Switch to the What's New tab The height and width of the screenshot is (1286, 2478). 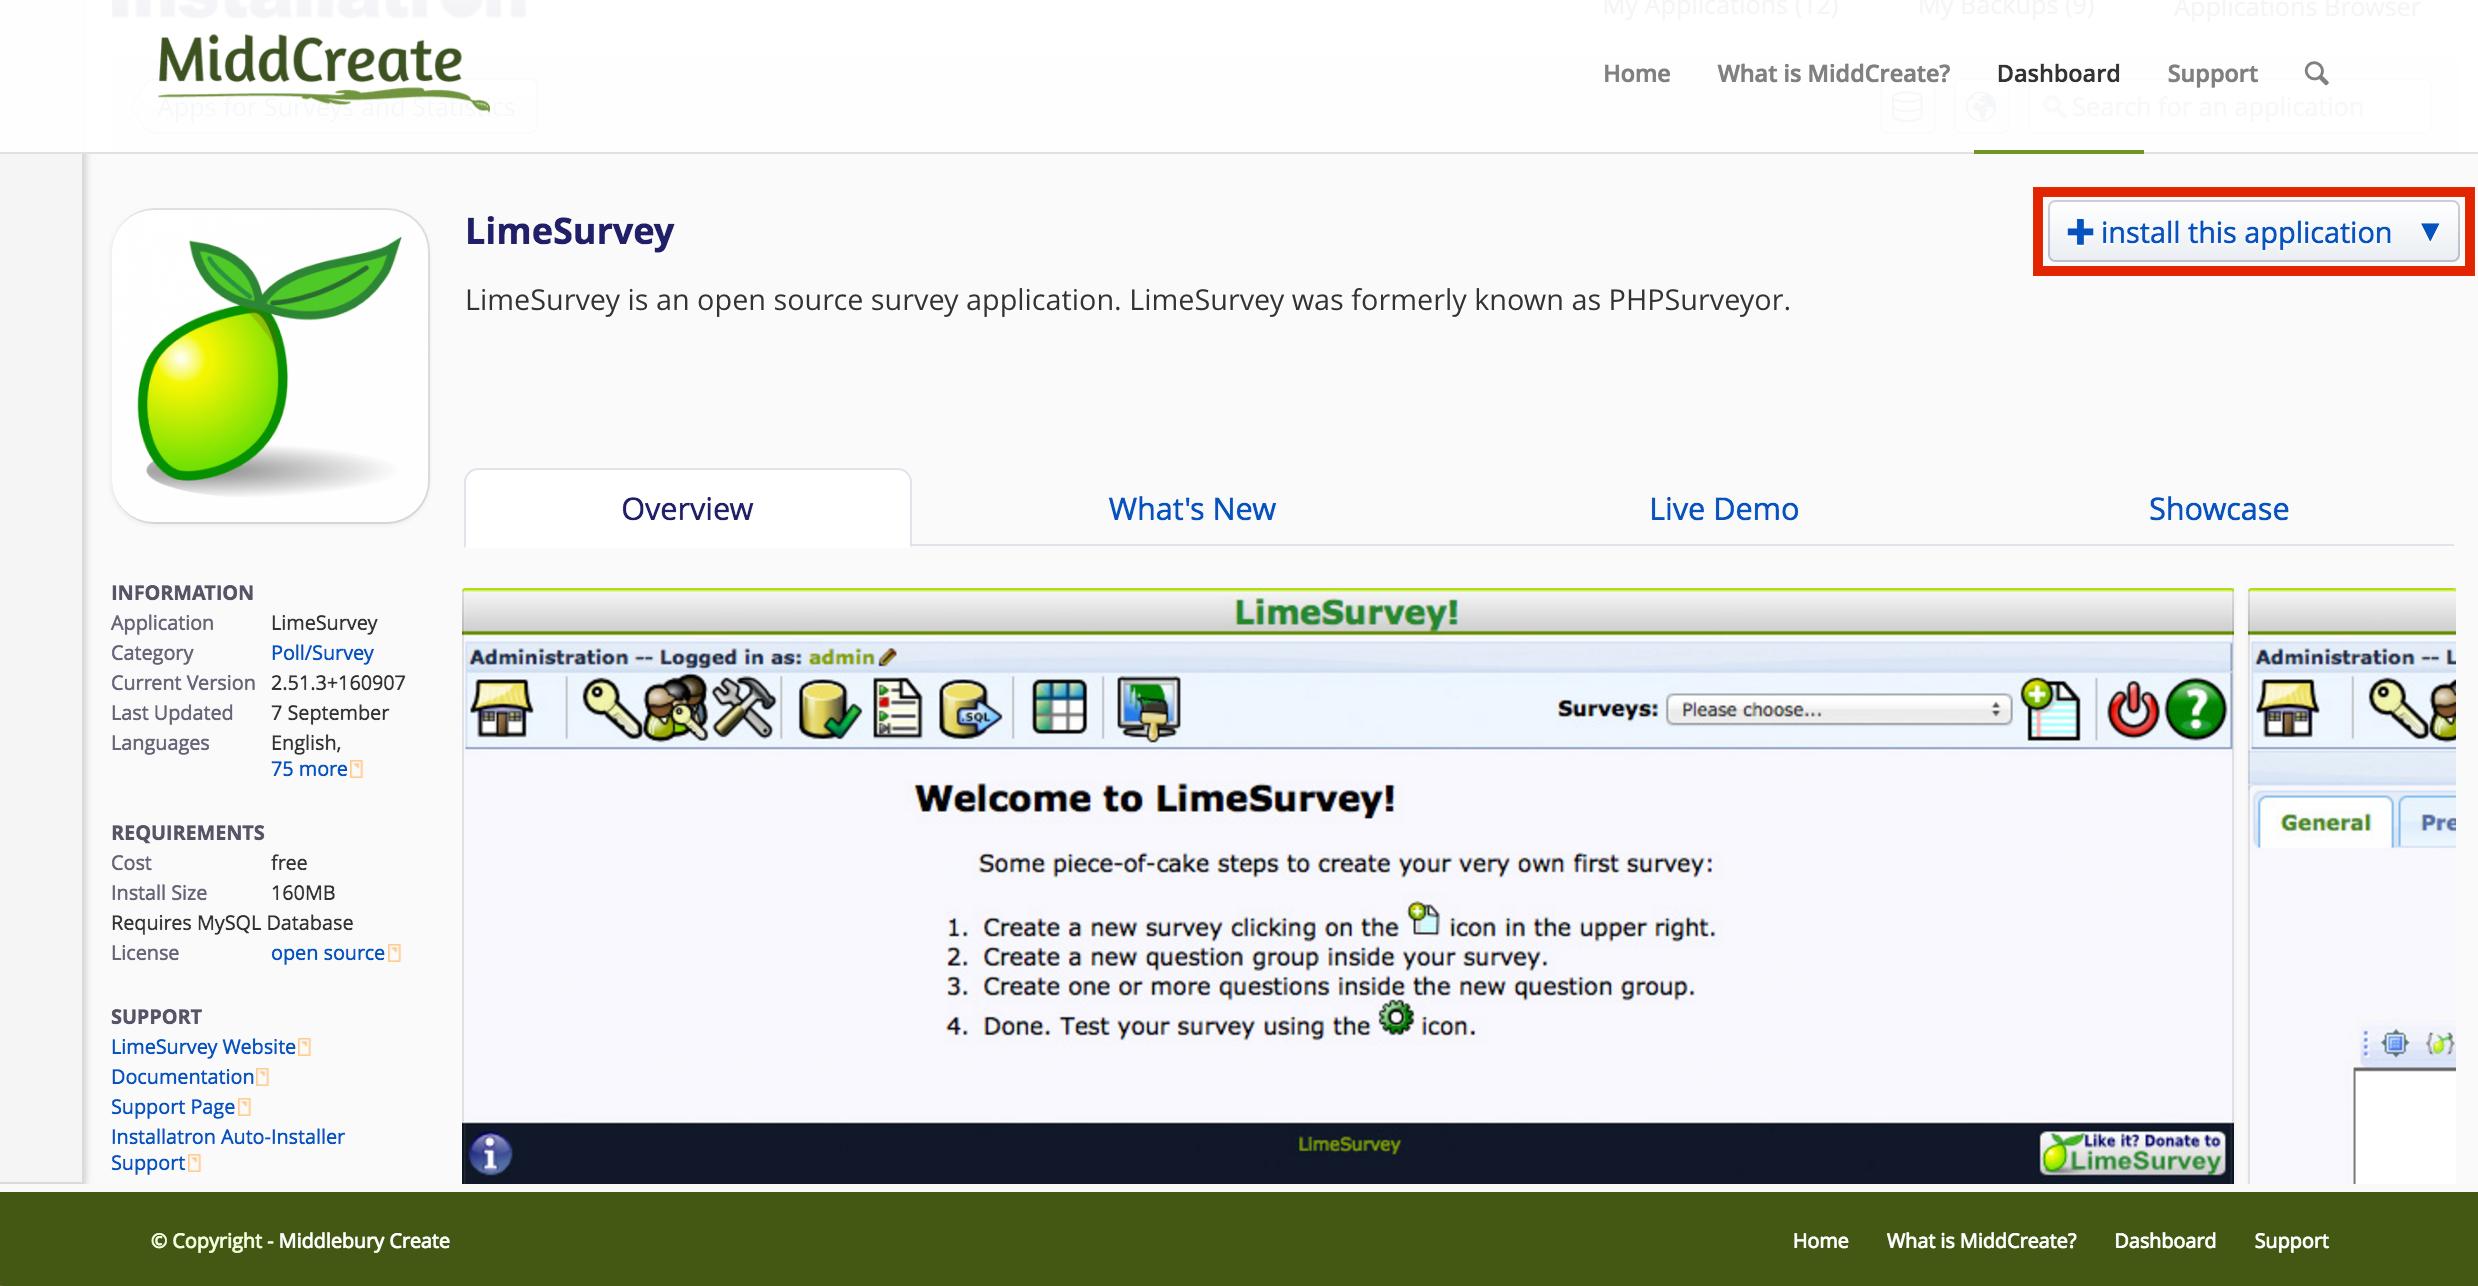pyautogui.click(x=1191, y=509)
